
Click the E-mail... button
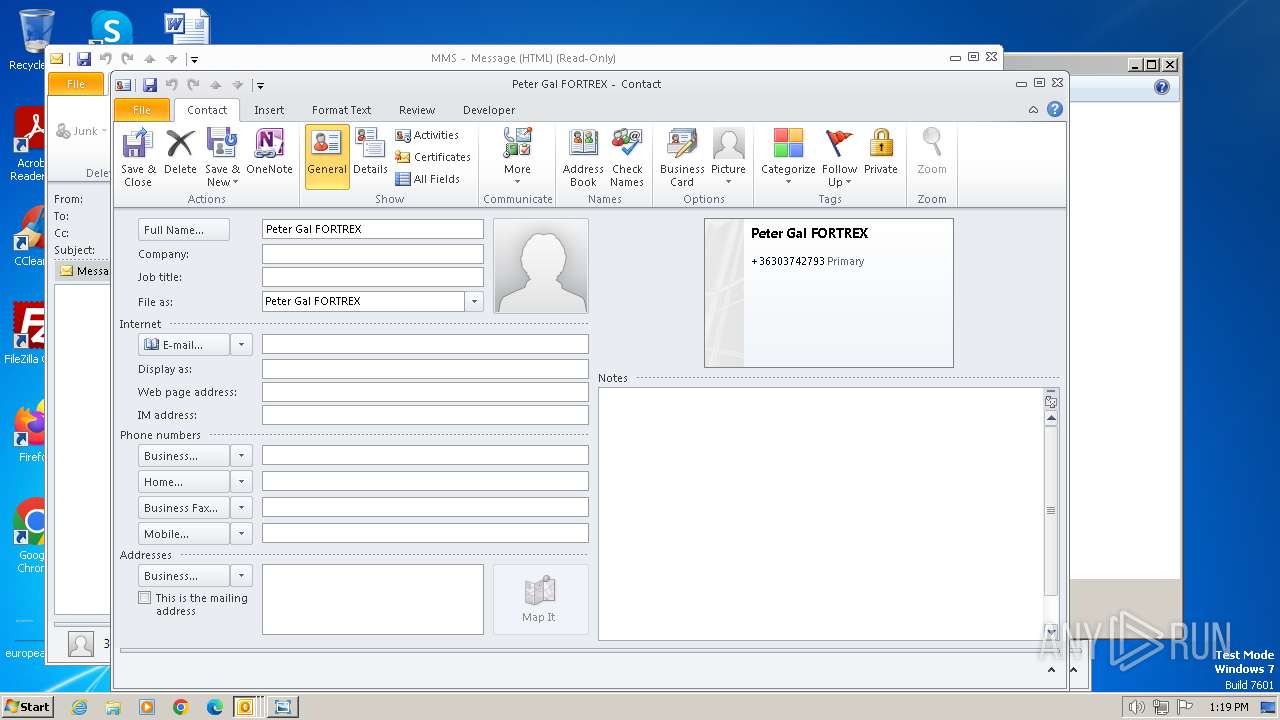click(184, 345)
